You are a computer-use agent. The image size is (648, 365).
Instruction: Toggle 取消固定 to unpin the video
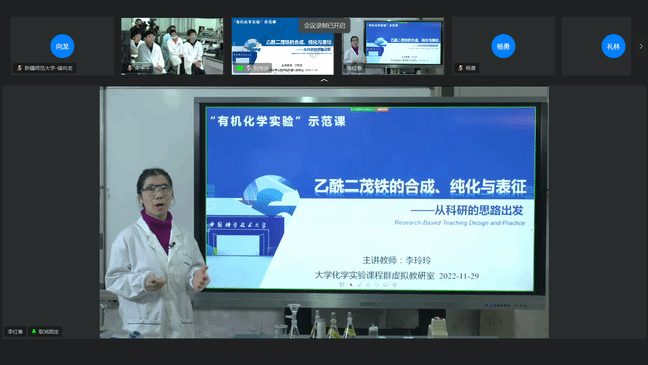[45, 331]
